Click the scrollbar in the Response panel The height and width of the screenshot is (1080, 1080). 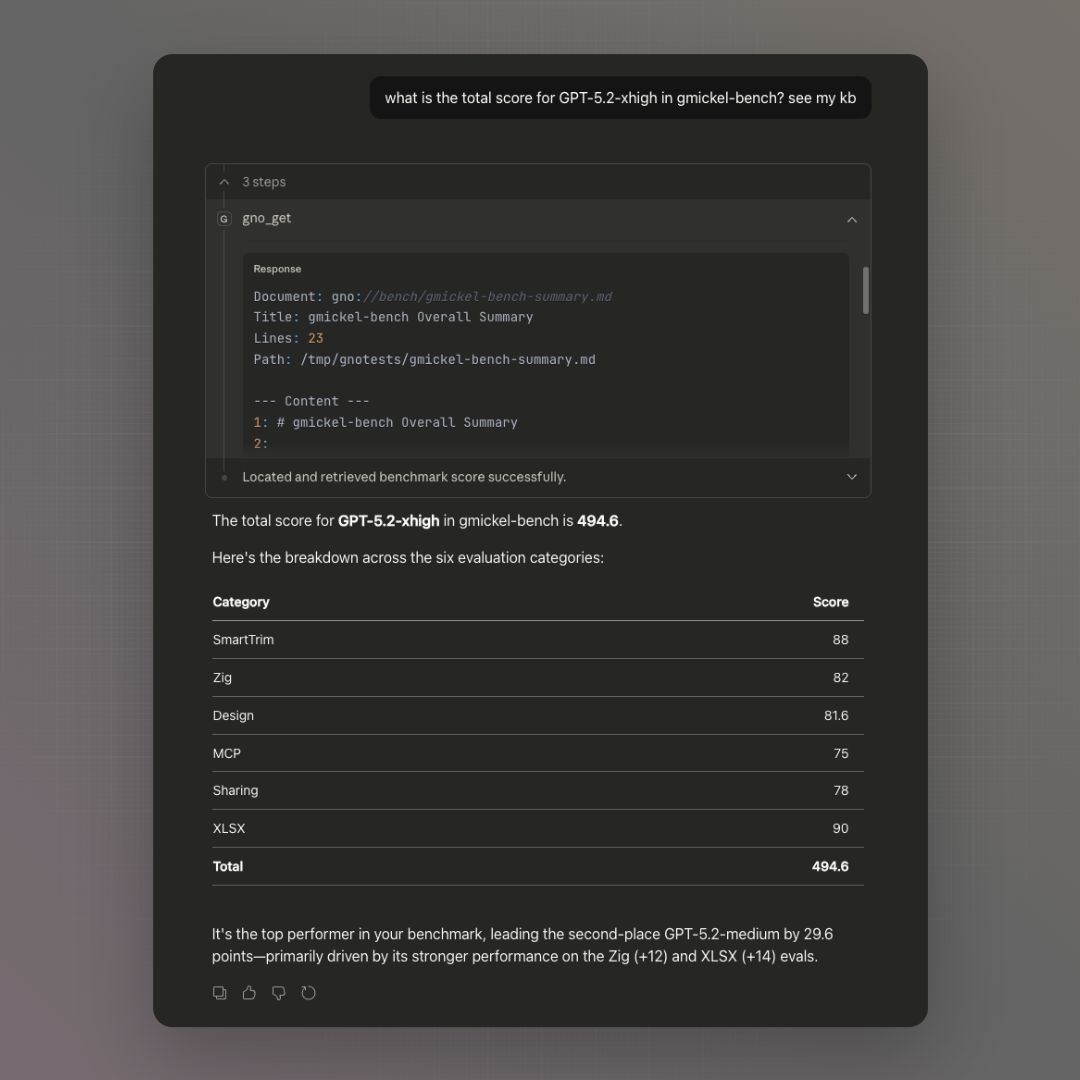[x=865, y=290]
